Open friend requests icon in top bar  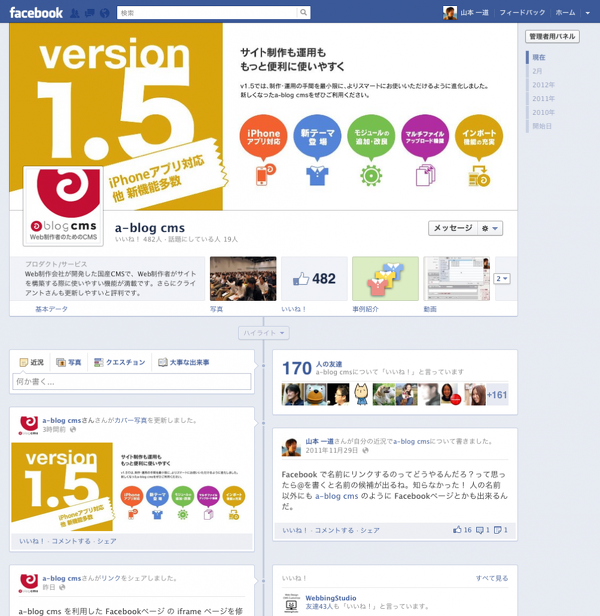click(x=74, y=13)
